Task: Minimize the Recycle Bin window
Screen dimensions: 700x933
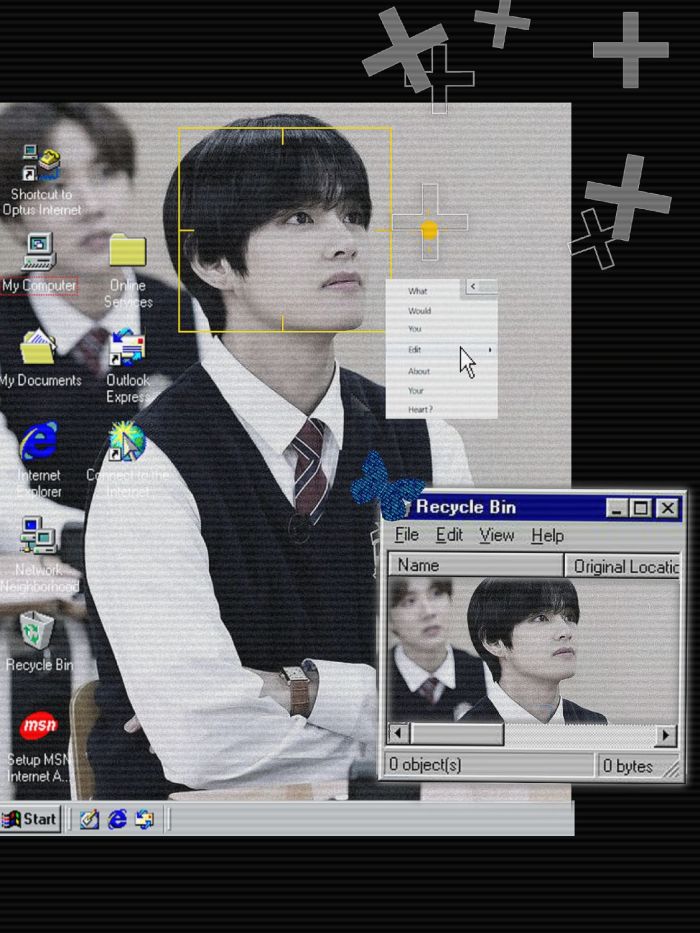Action: (617, 508)
